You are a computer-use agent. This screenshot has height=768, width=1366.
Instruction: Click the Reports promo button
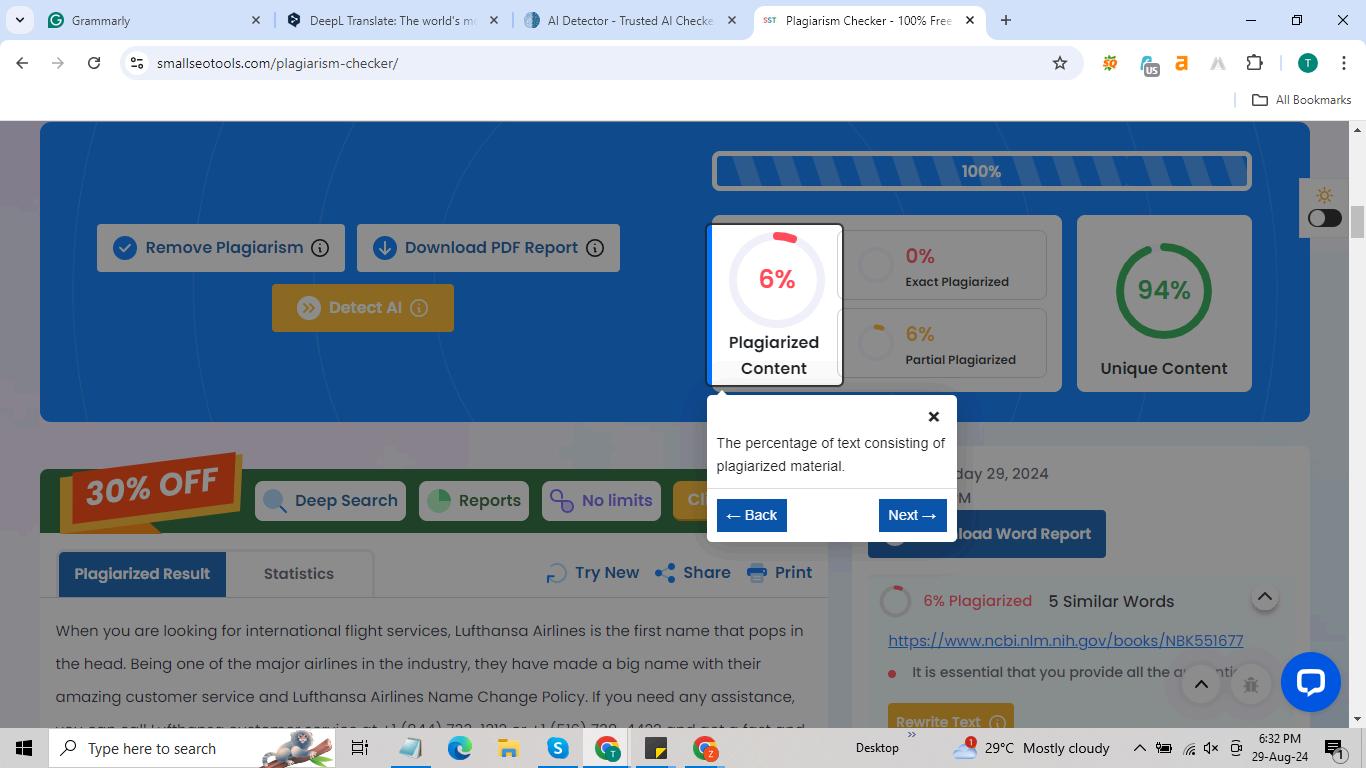click(x=474, y=501)
